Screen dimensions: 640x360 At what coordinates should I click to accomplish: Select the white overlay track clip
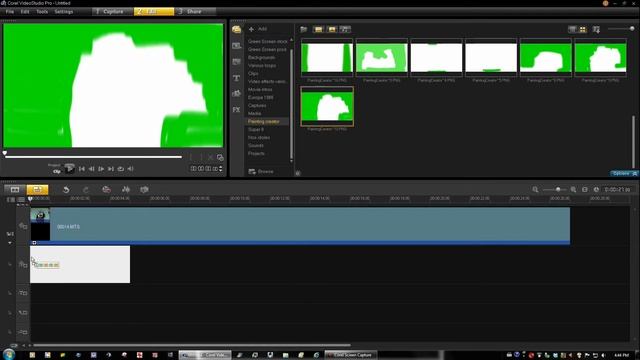tap(80, 264)
